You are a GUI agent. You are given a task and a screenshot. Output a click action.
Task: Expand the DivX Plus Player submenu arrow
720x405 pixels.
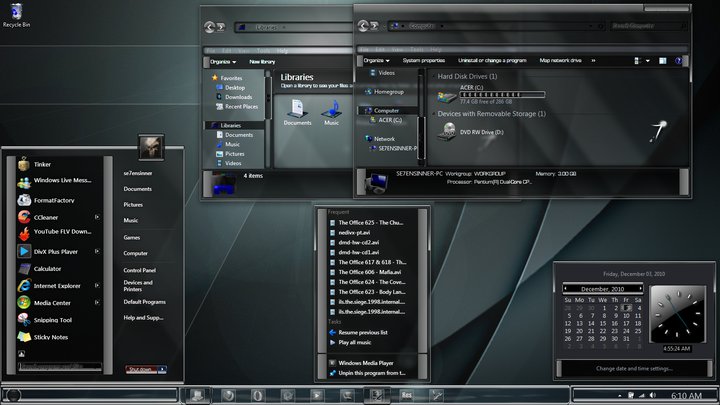click(x=97, y=251)
